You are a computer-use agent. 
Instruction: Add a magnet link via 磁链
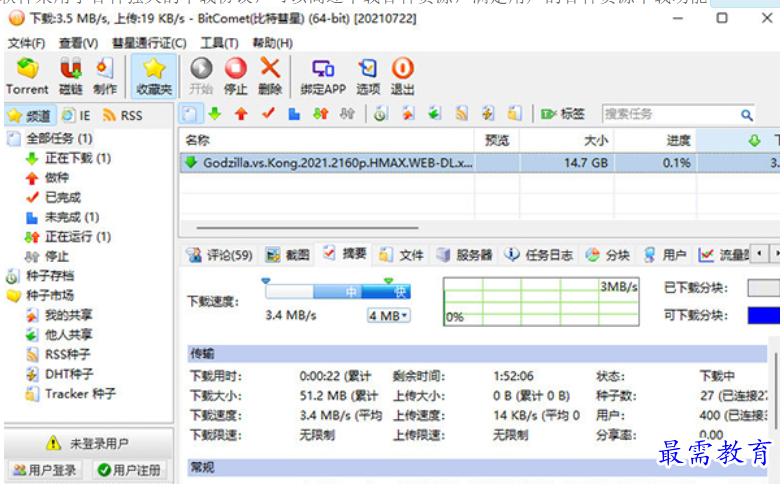(x=71, y=76)
